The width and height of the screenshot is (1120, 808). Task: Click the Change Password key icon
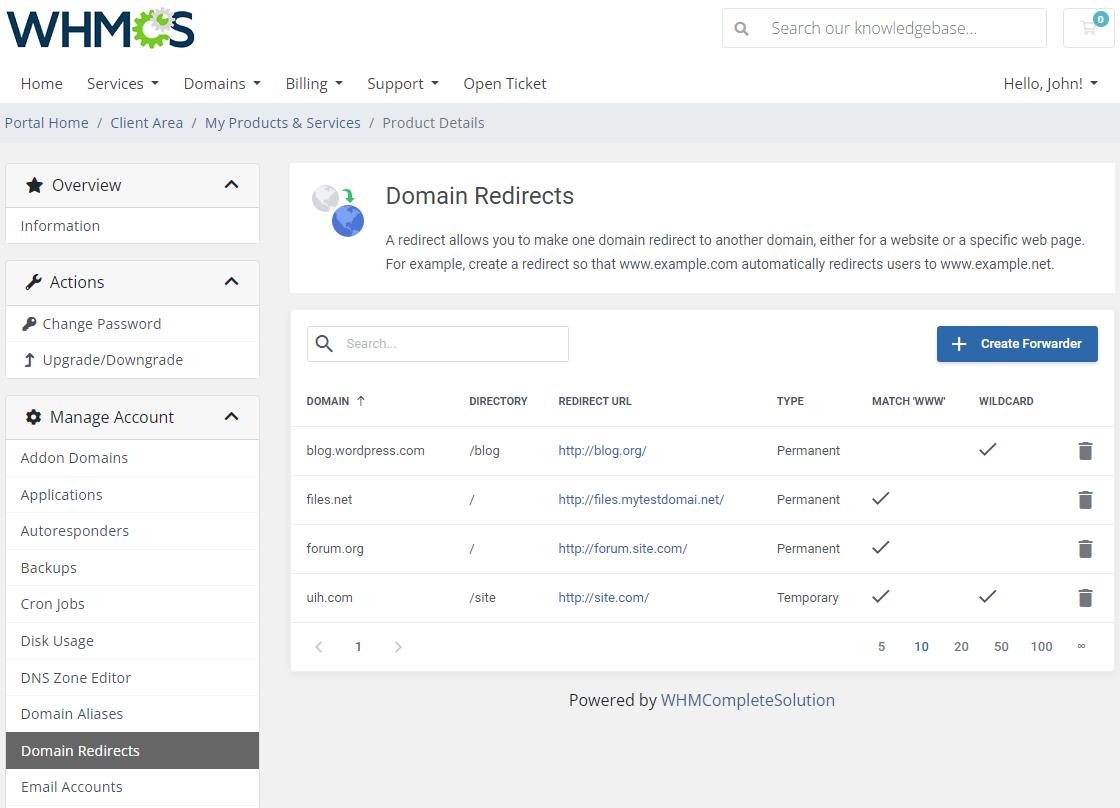tap(29, 324)
